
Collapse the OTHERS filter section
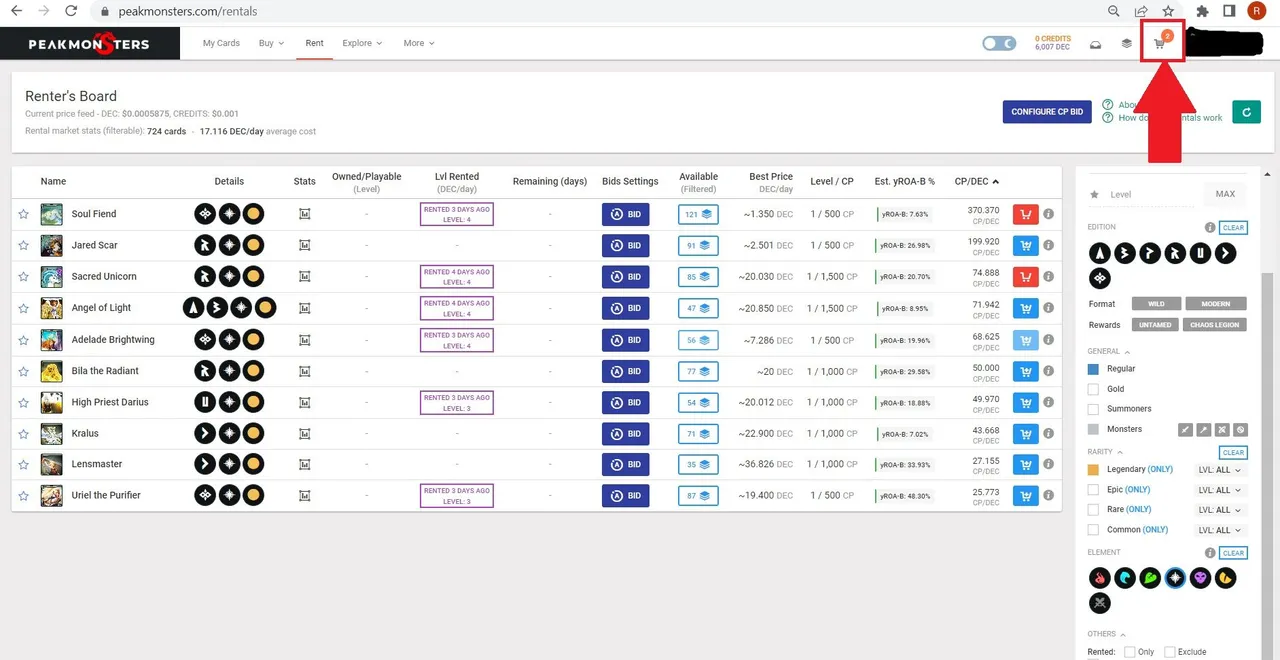[x=1106, y=634]
